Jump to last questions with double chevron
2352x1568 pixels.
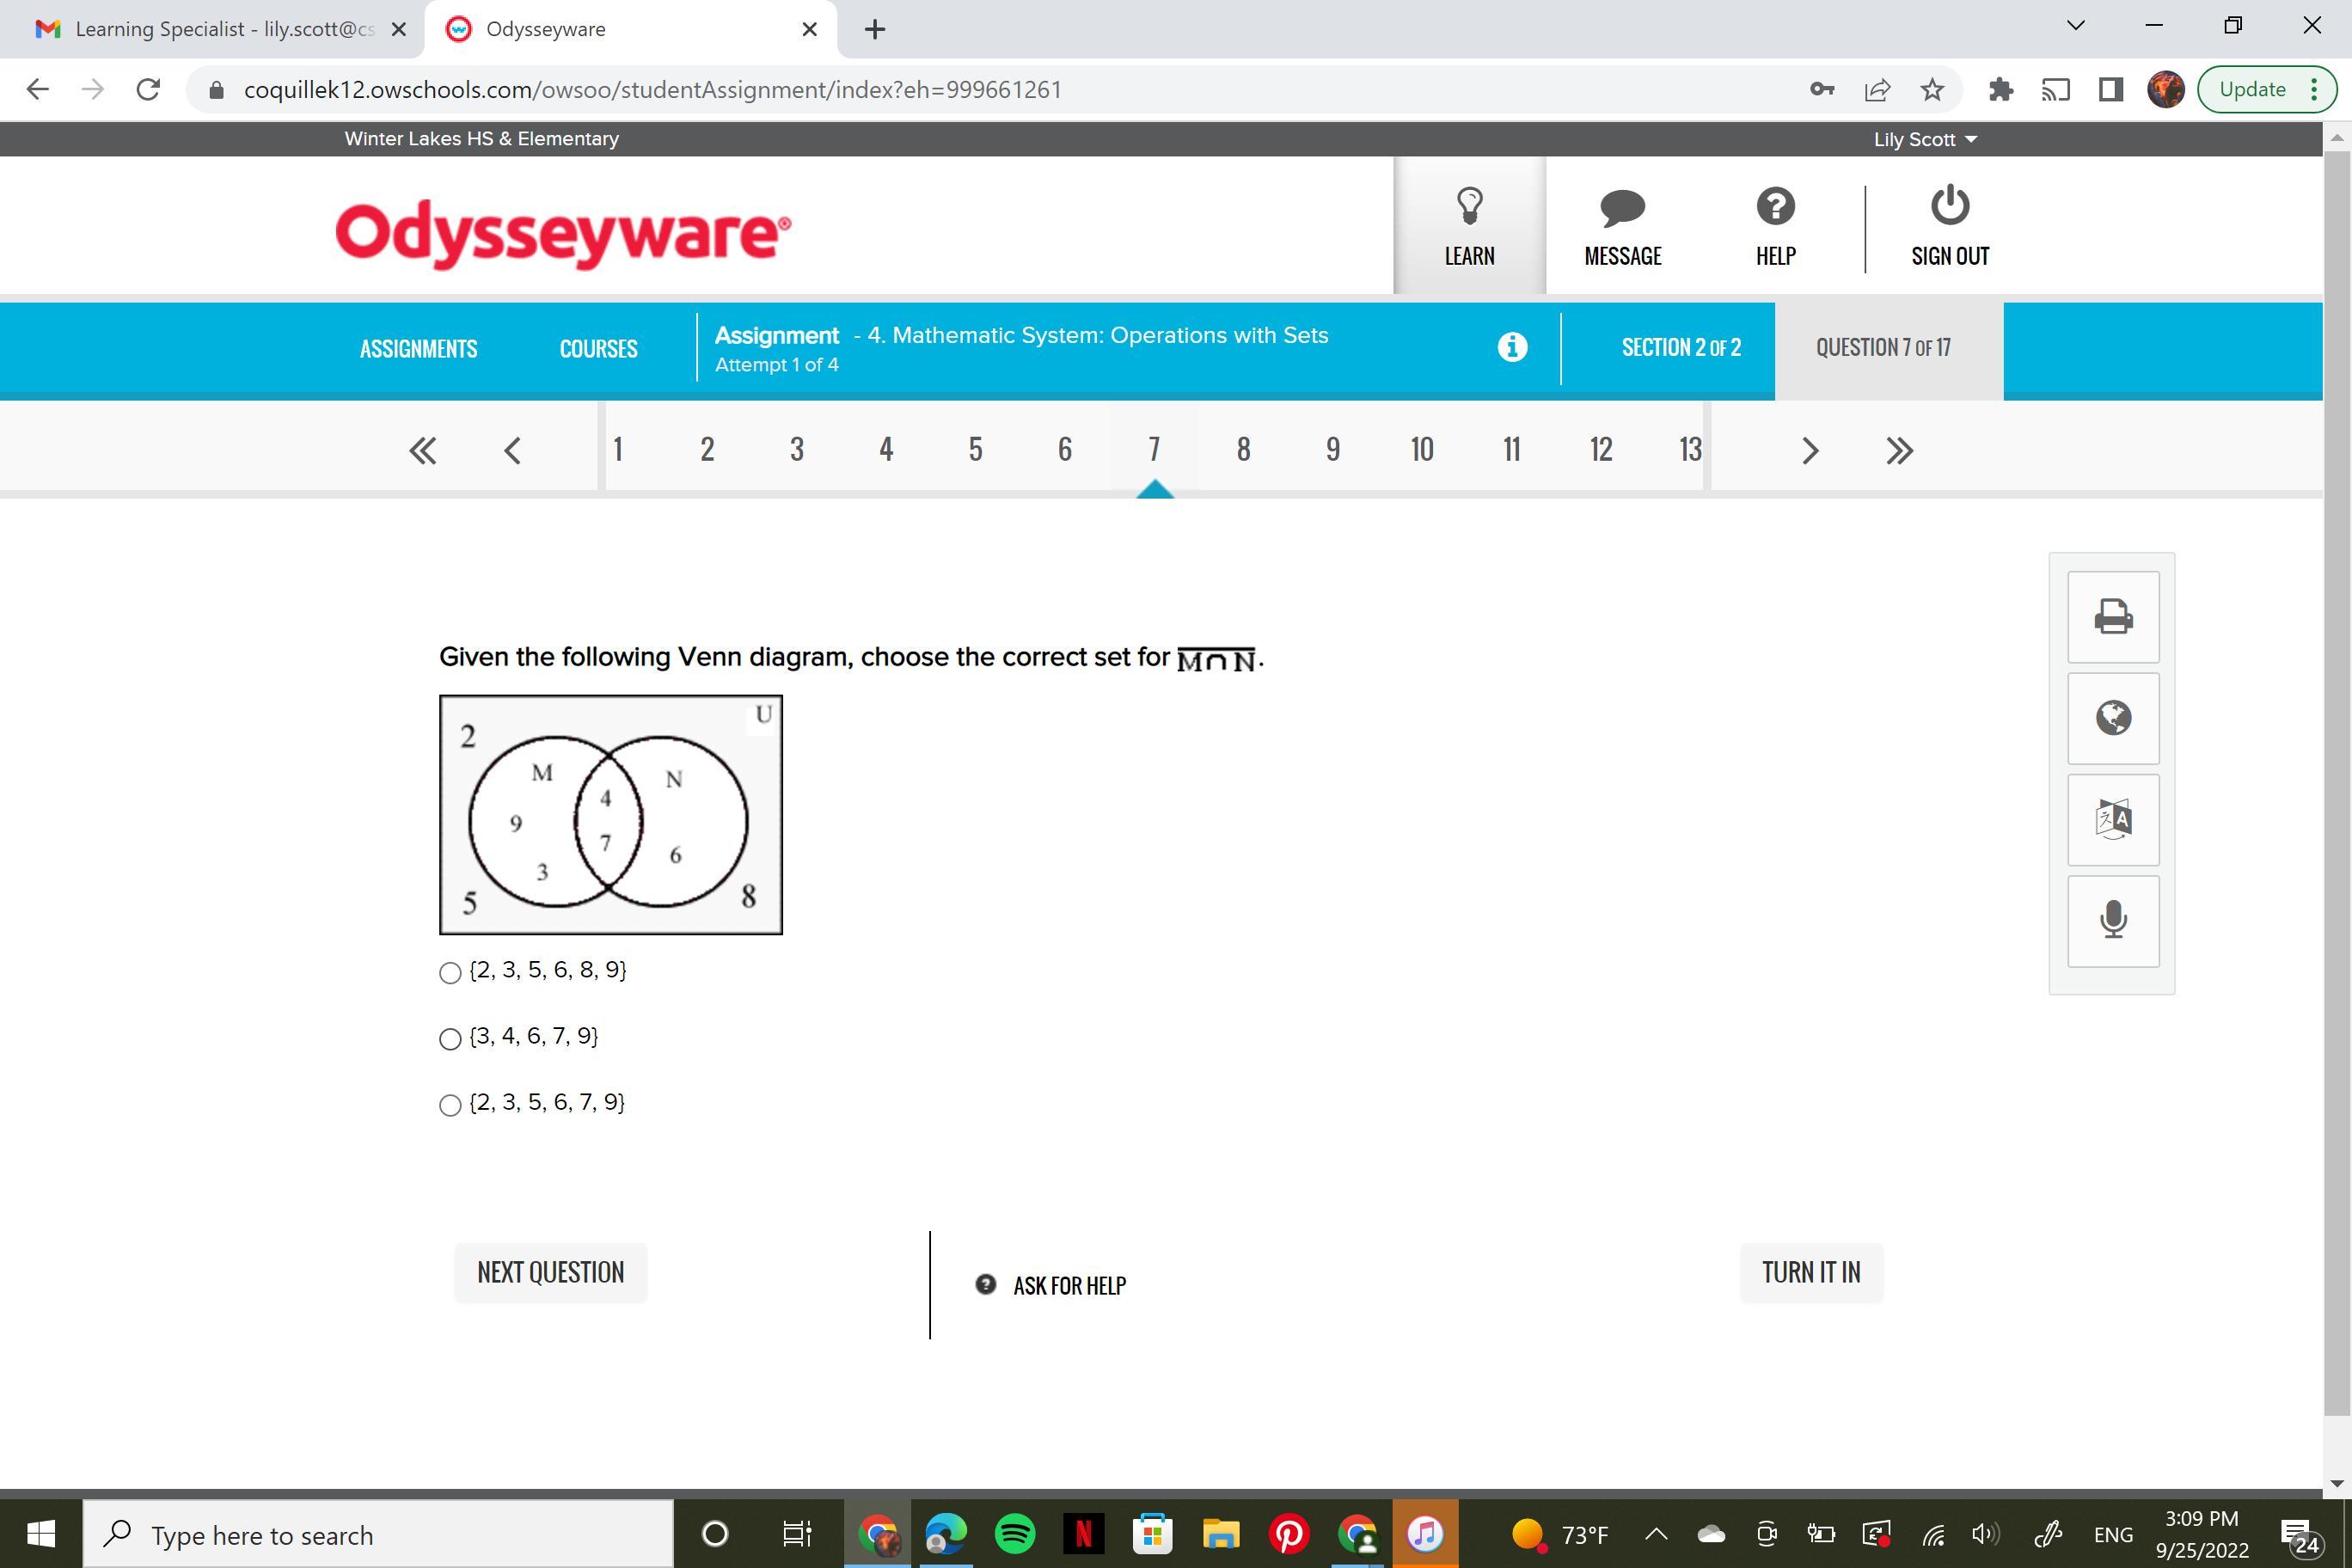[x=1898, y=451]
